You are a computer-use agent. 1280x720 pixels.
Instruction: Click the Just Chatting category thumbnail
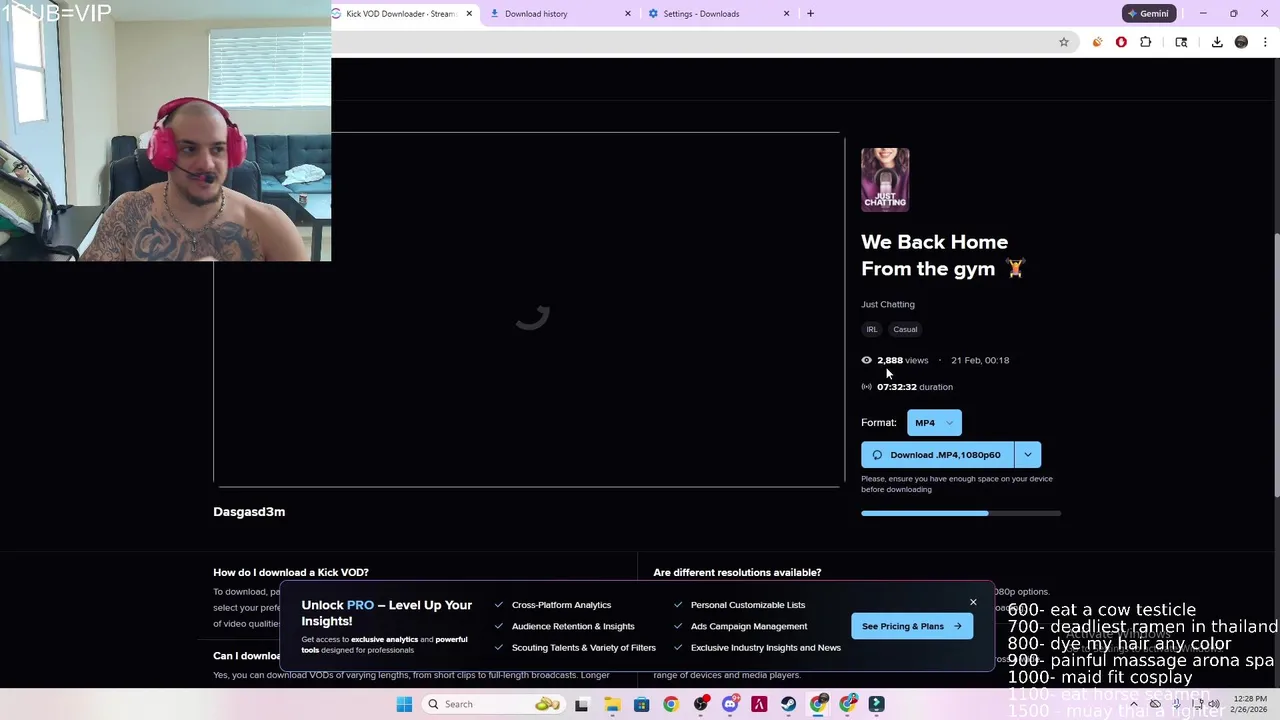885,180
